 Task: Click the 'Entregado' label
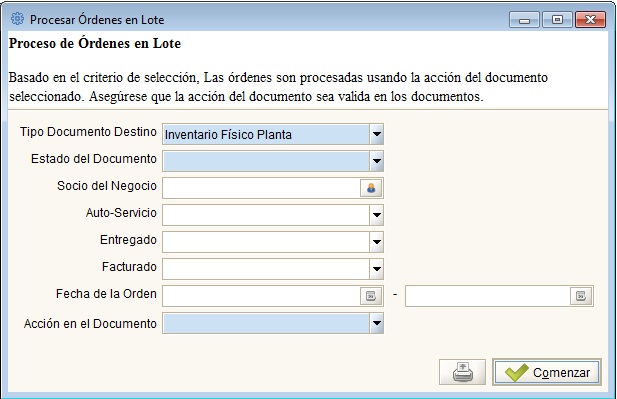128,240
